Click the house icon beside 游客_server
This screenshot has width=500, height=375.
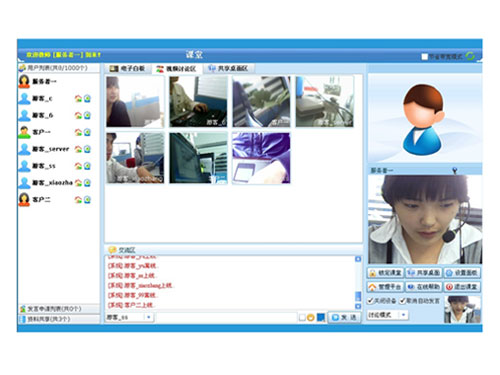click(78, 149)
